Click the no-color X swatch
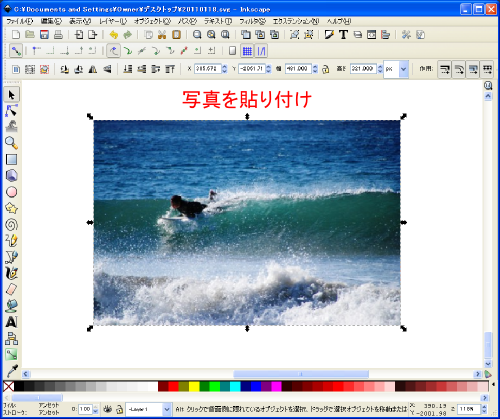This screenshot has height=419, width=500. point(9,387)
